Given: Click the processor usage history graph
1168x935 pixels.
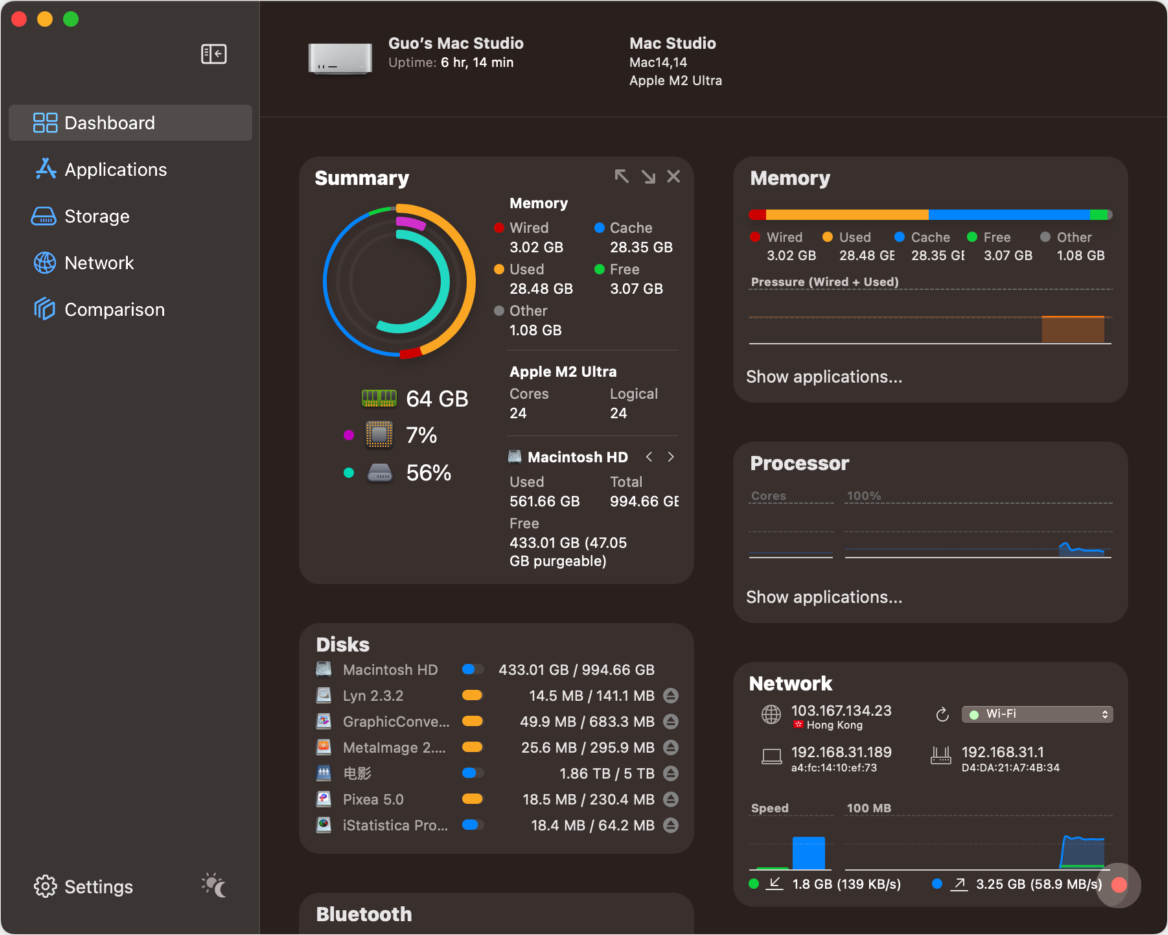Looking at the screenshot, I should pyautogui.click(x=978, y=530).
